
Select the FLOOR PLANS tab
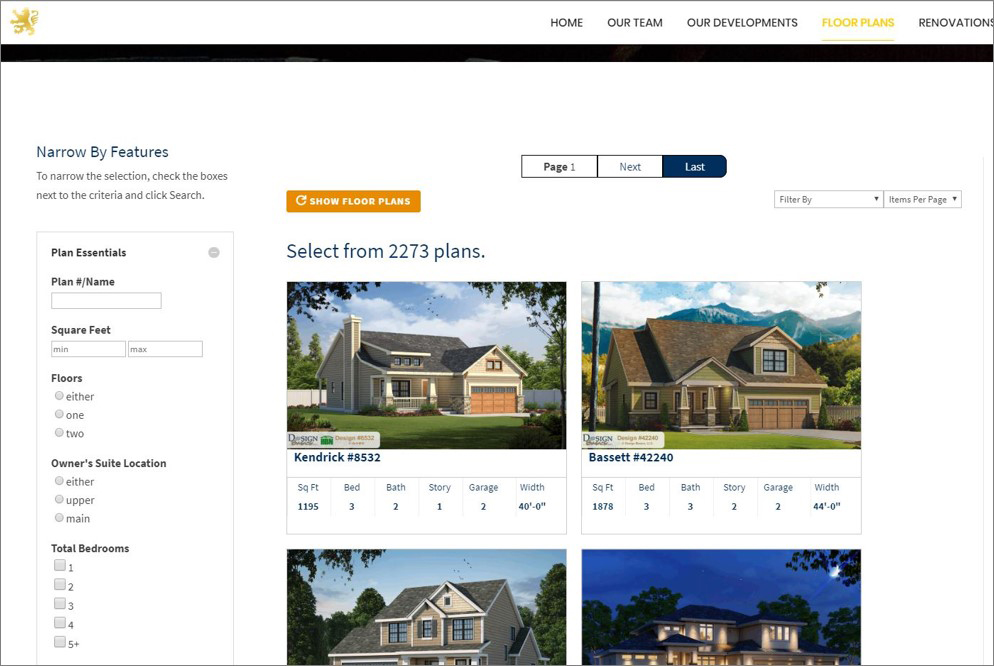(x=858, y=23)
